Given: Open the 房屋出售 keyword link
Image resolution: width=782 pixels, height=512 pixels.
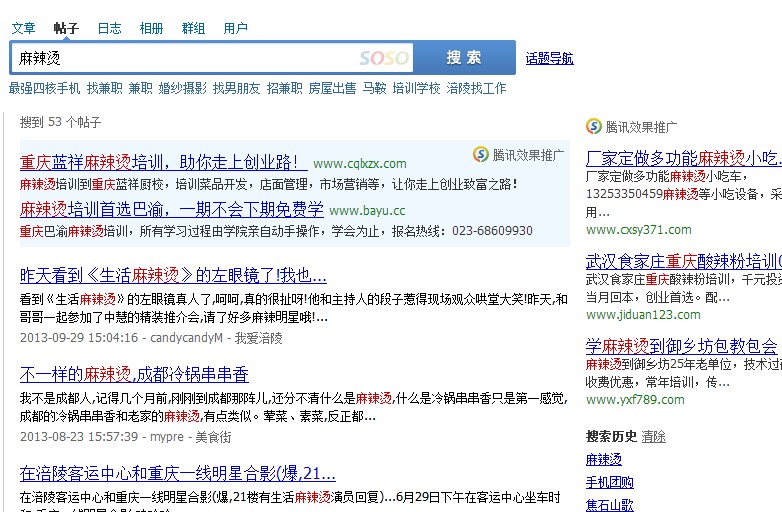Looking at the screenshot, I should coord(332,88).
